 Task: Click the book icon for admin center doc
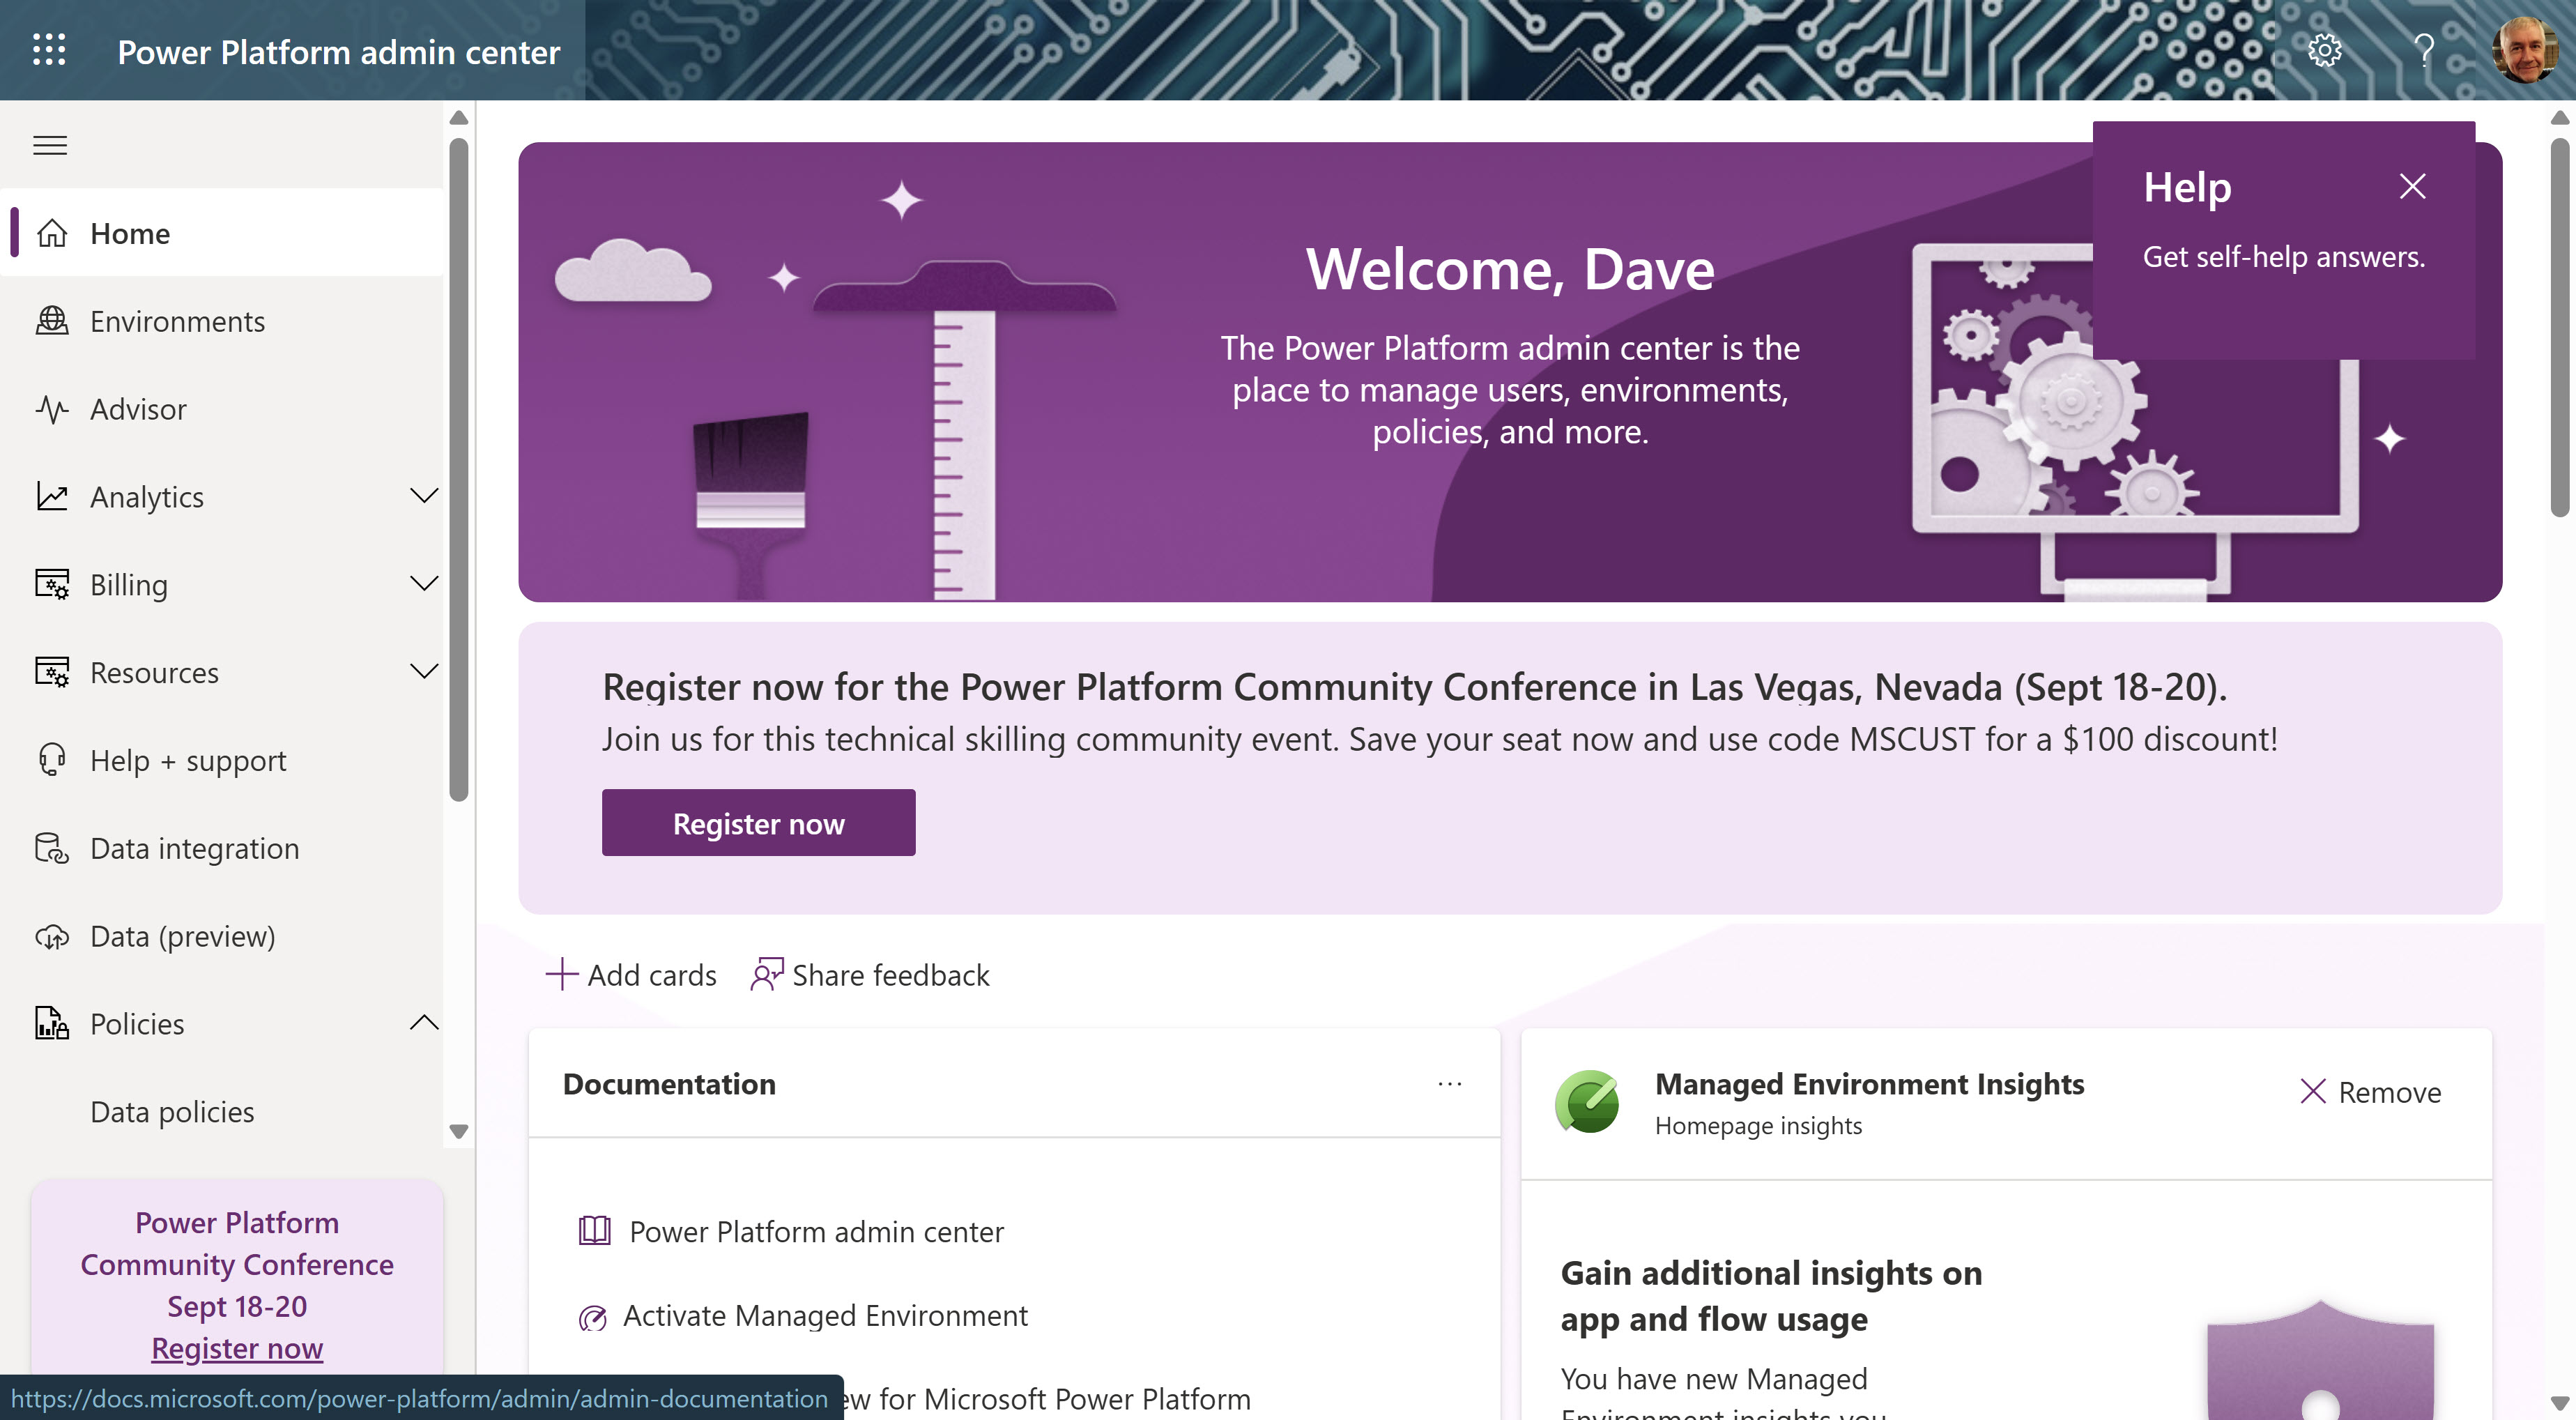click(595, 1231)
